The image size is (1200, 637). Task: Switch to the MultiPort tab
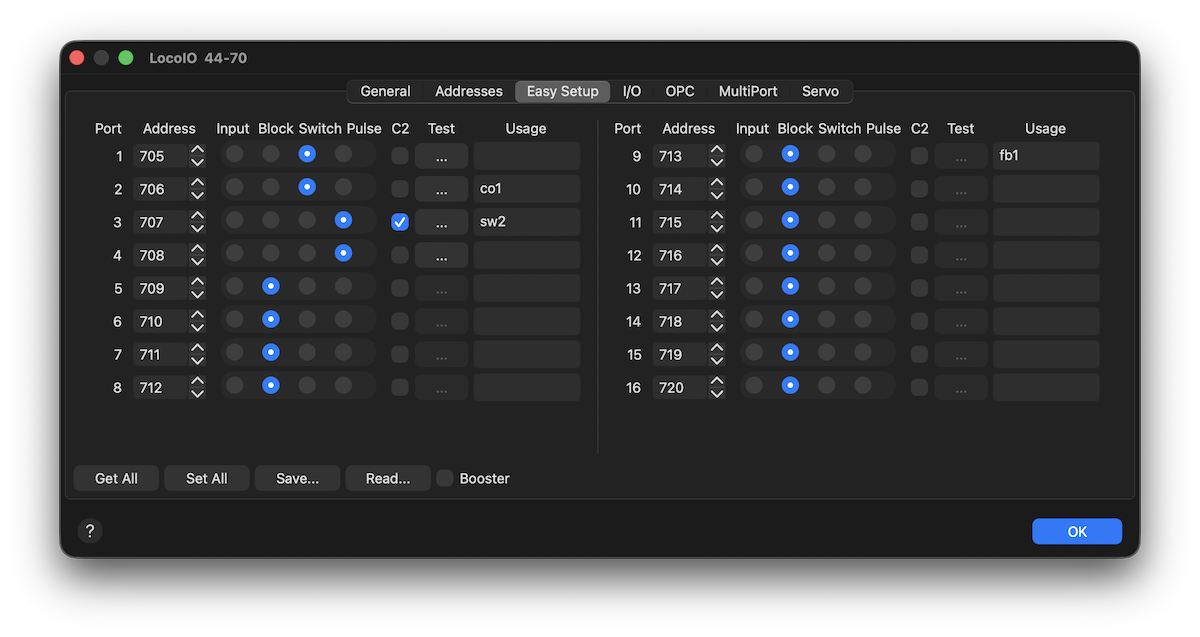[748, 91]
